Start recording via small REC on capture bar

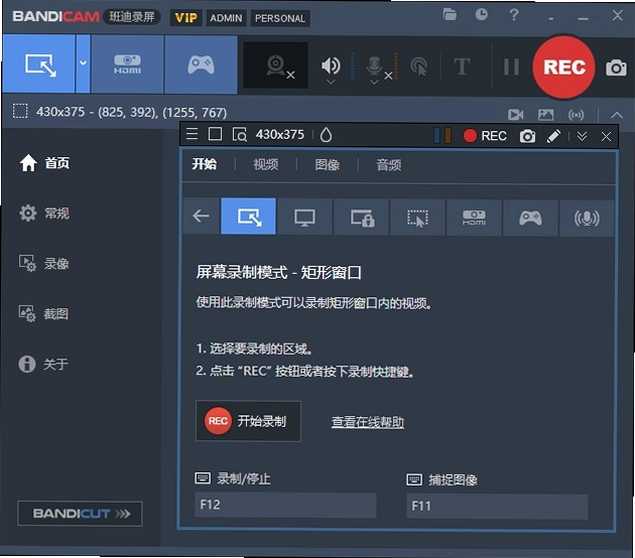pos(485,136)
